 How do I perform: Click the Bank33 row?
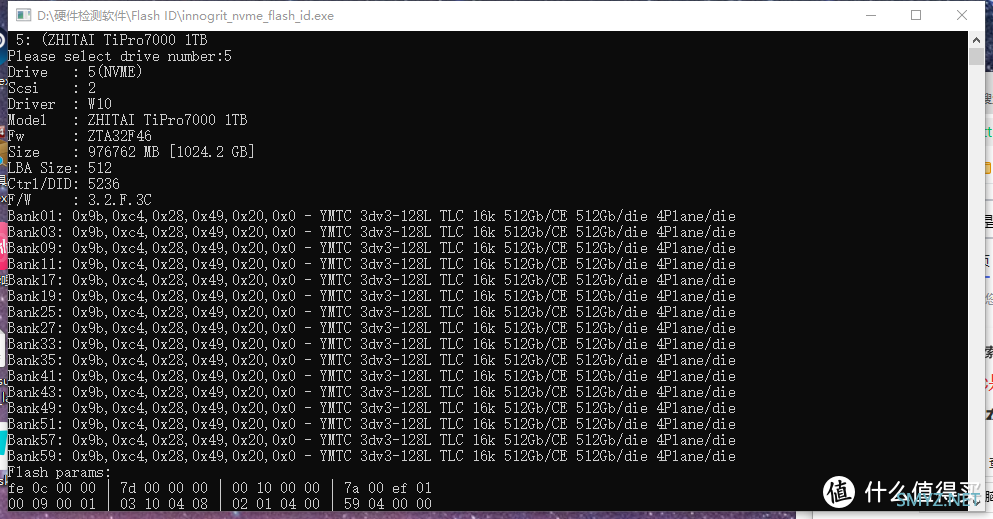coord(372,344)
